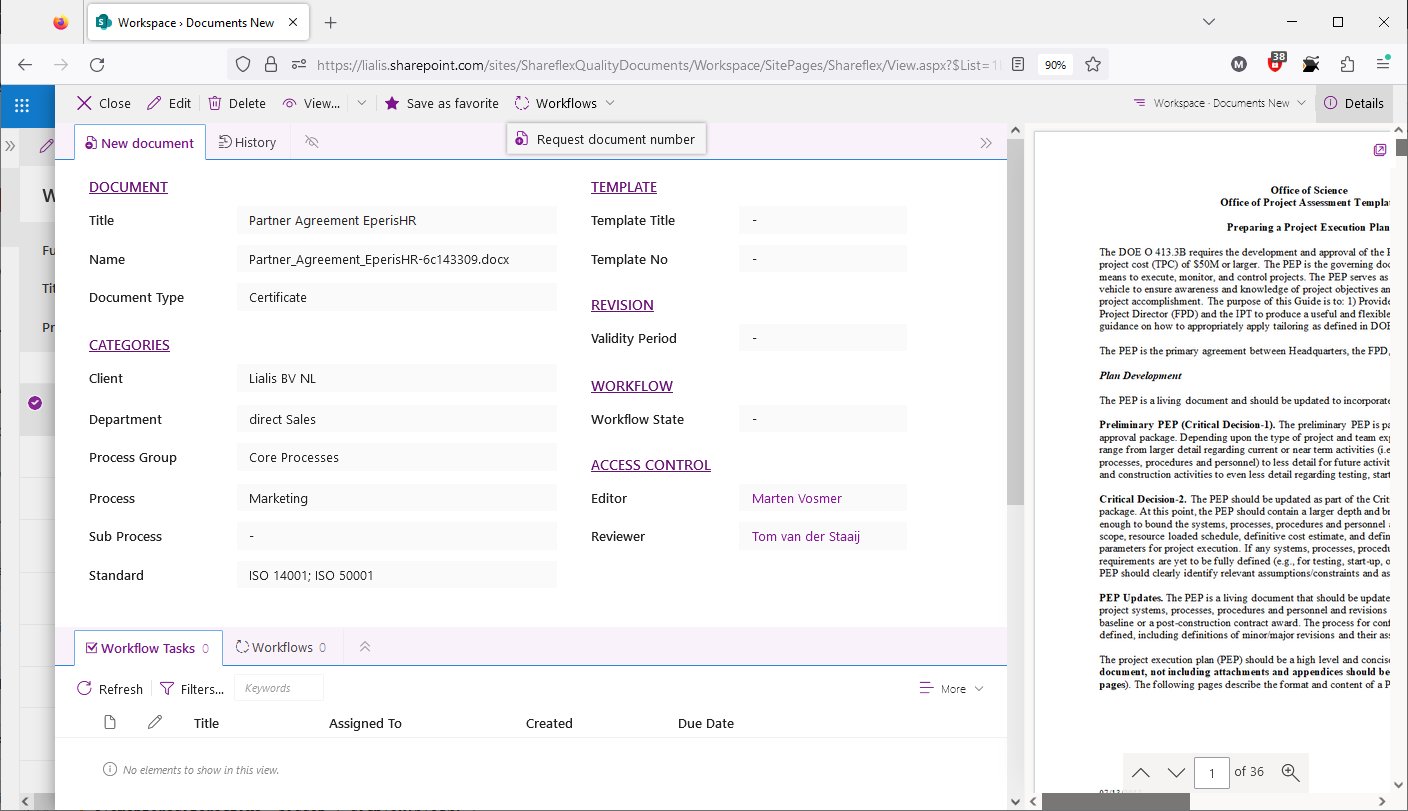Viewport: 1408px width, 811px height.
Task: Open the red ad blocker extension with 38 badge
Action: 1276,63
